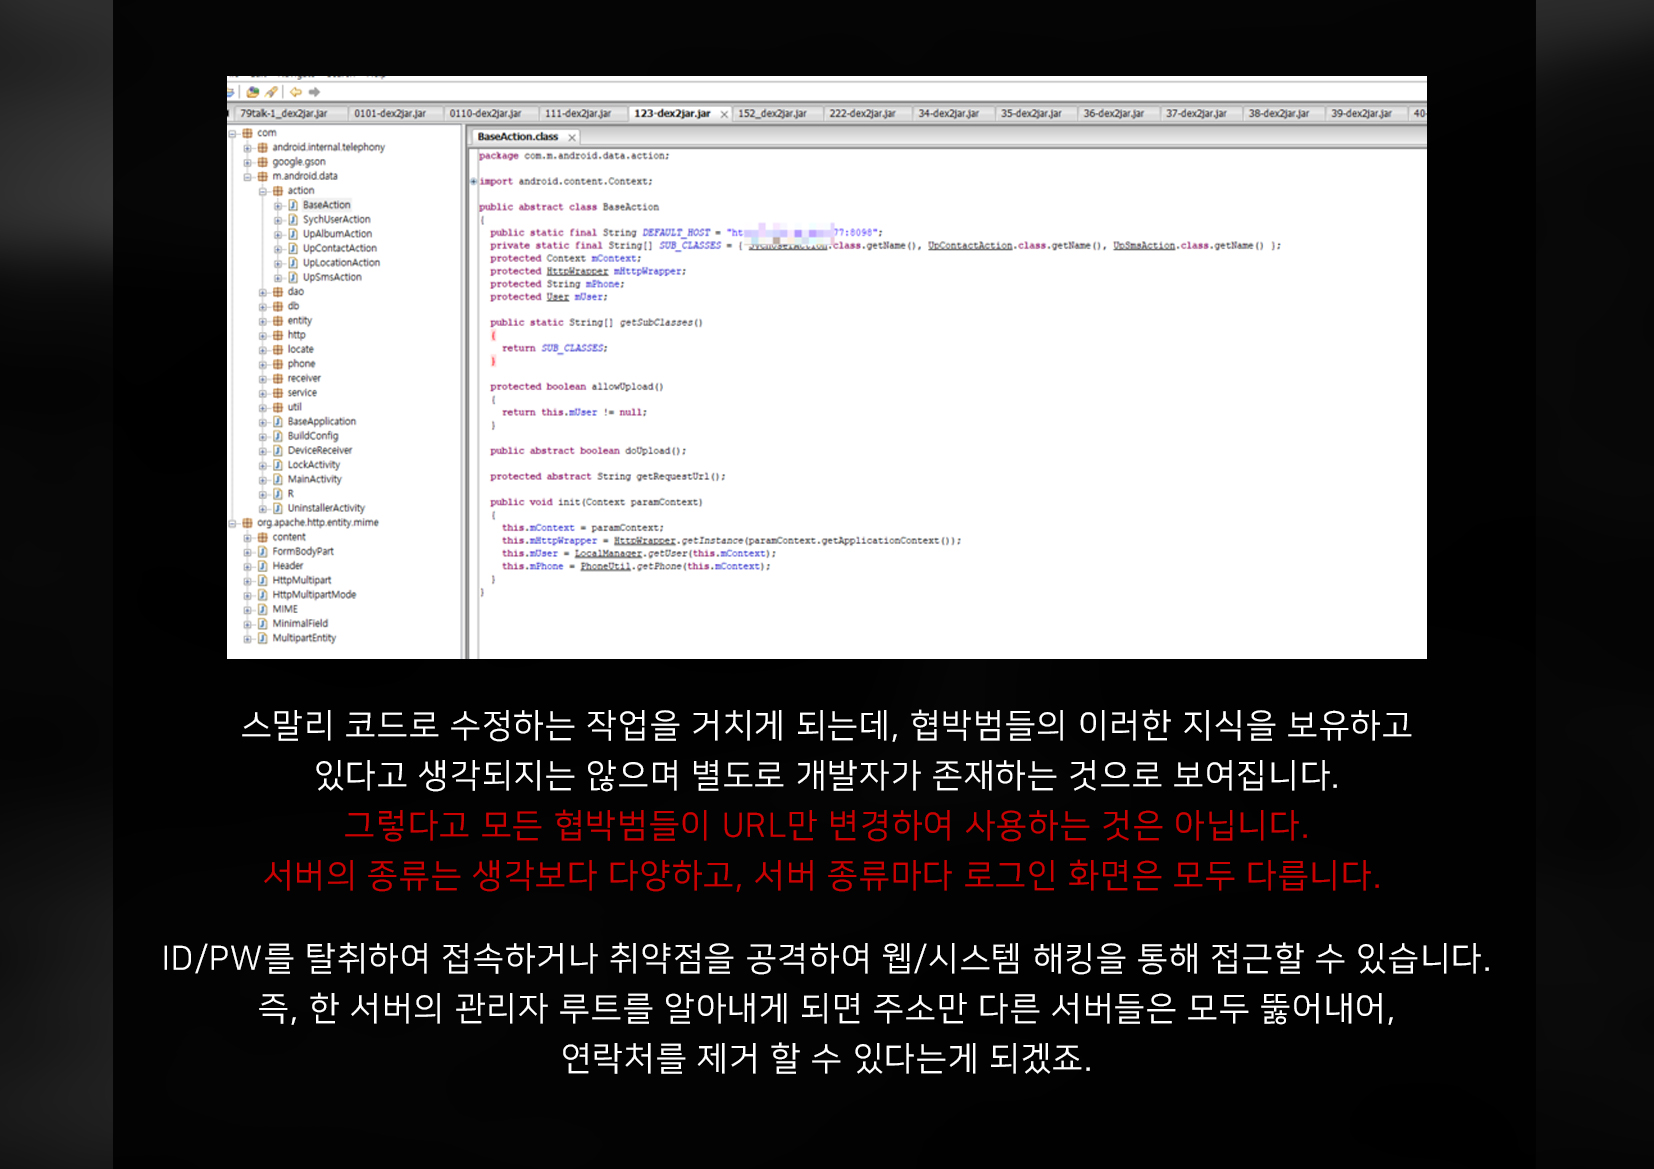Expand the android.internal.telephony package
Viewport: 1654px width, 1169px height.
(x=248, y=148)
